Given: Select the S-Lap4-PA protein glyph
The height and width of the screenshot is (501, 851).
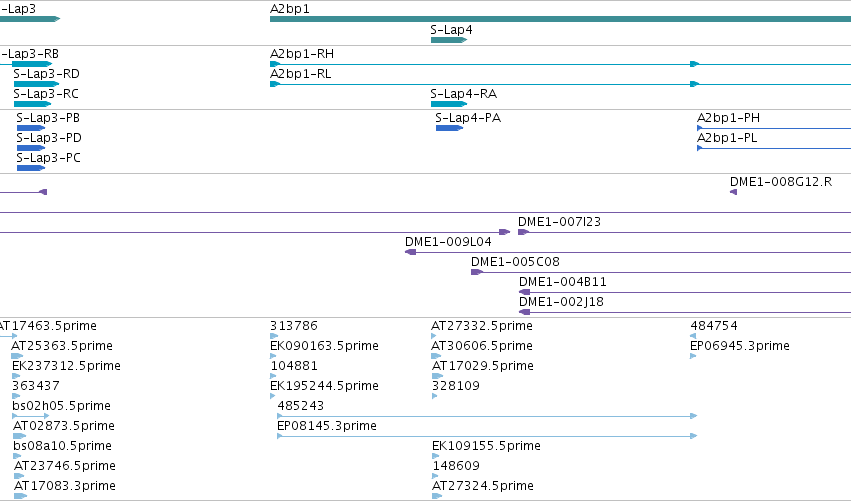Looking at the screenshot, I should pyautogui.click(x=449, y=128).
